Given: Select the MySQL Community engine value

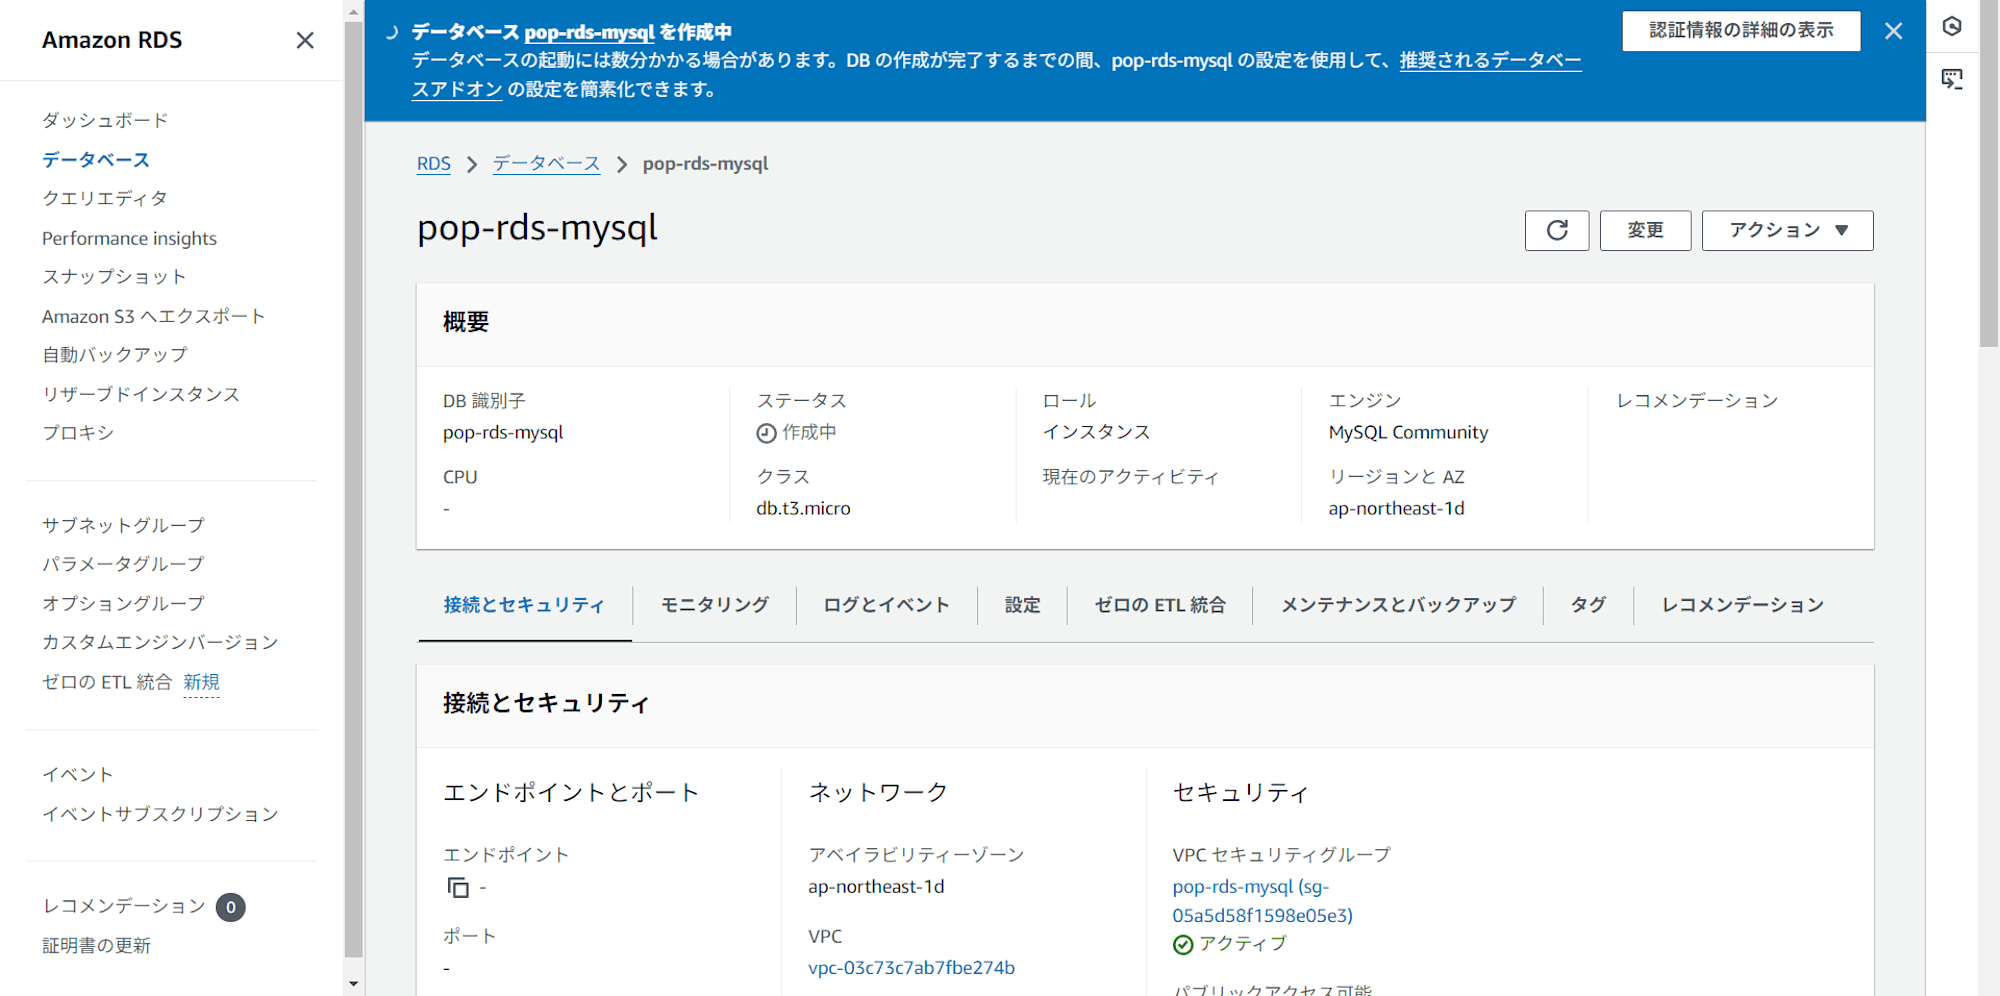Looking at the screenshot, I should 1408,432.
